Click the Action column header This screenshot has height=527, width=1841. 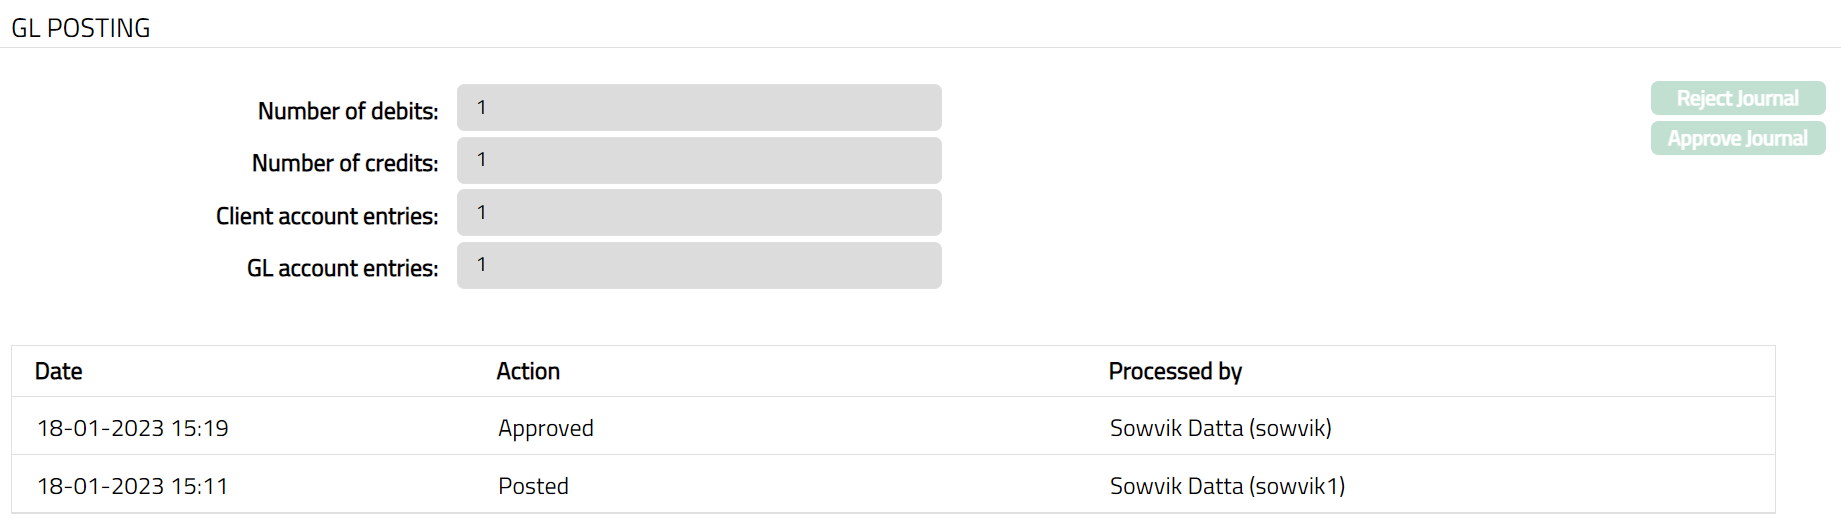(x=528, y=372)
